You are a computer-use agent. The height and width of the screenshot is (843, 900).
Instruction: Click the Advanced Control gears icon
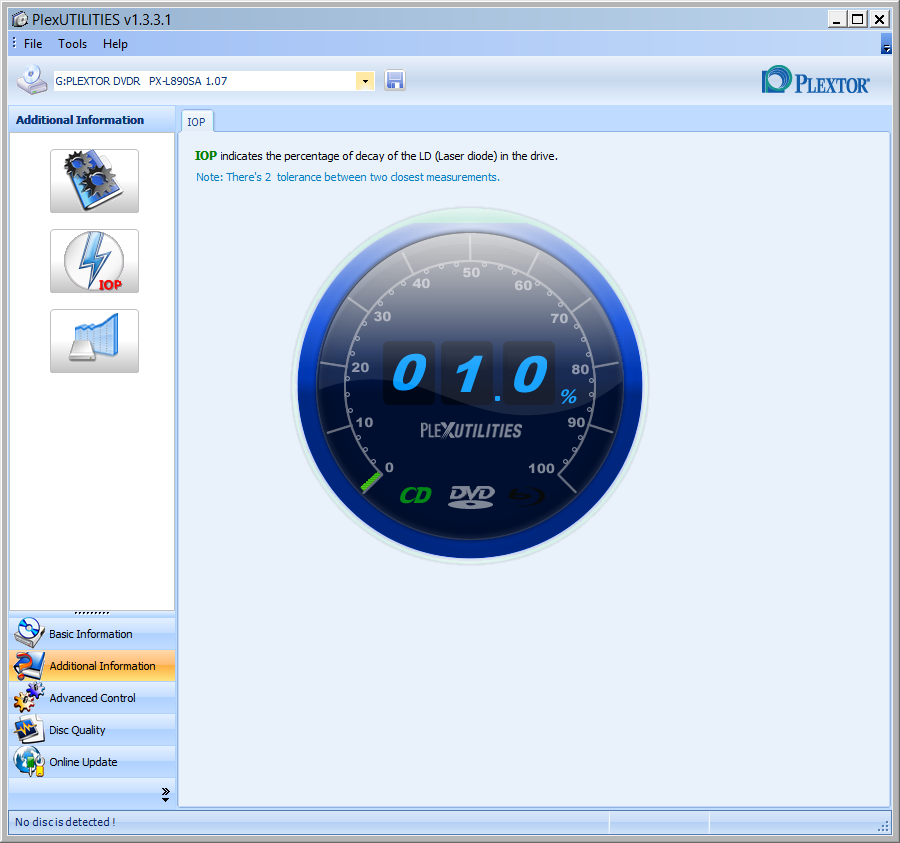(x=29, y=697)
